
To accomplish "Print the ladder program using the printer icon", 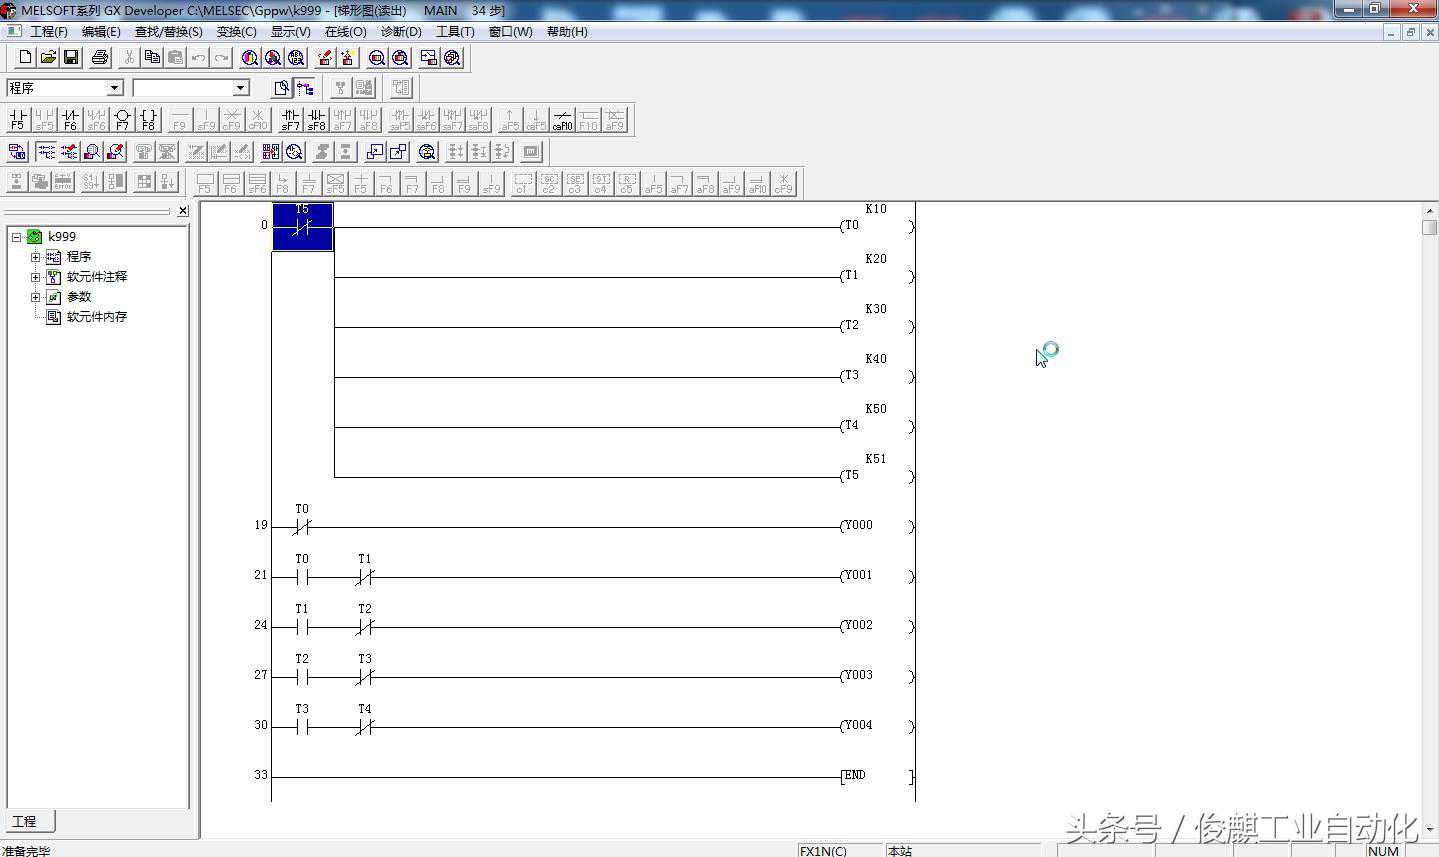I will [100, 58].
